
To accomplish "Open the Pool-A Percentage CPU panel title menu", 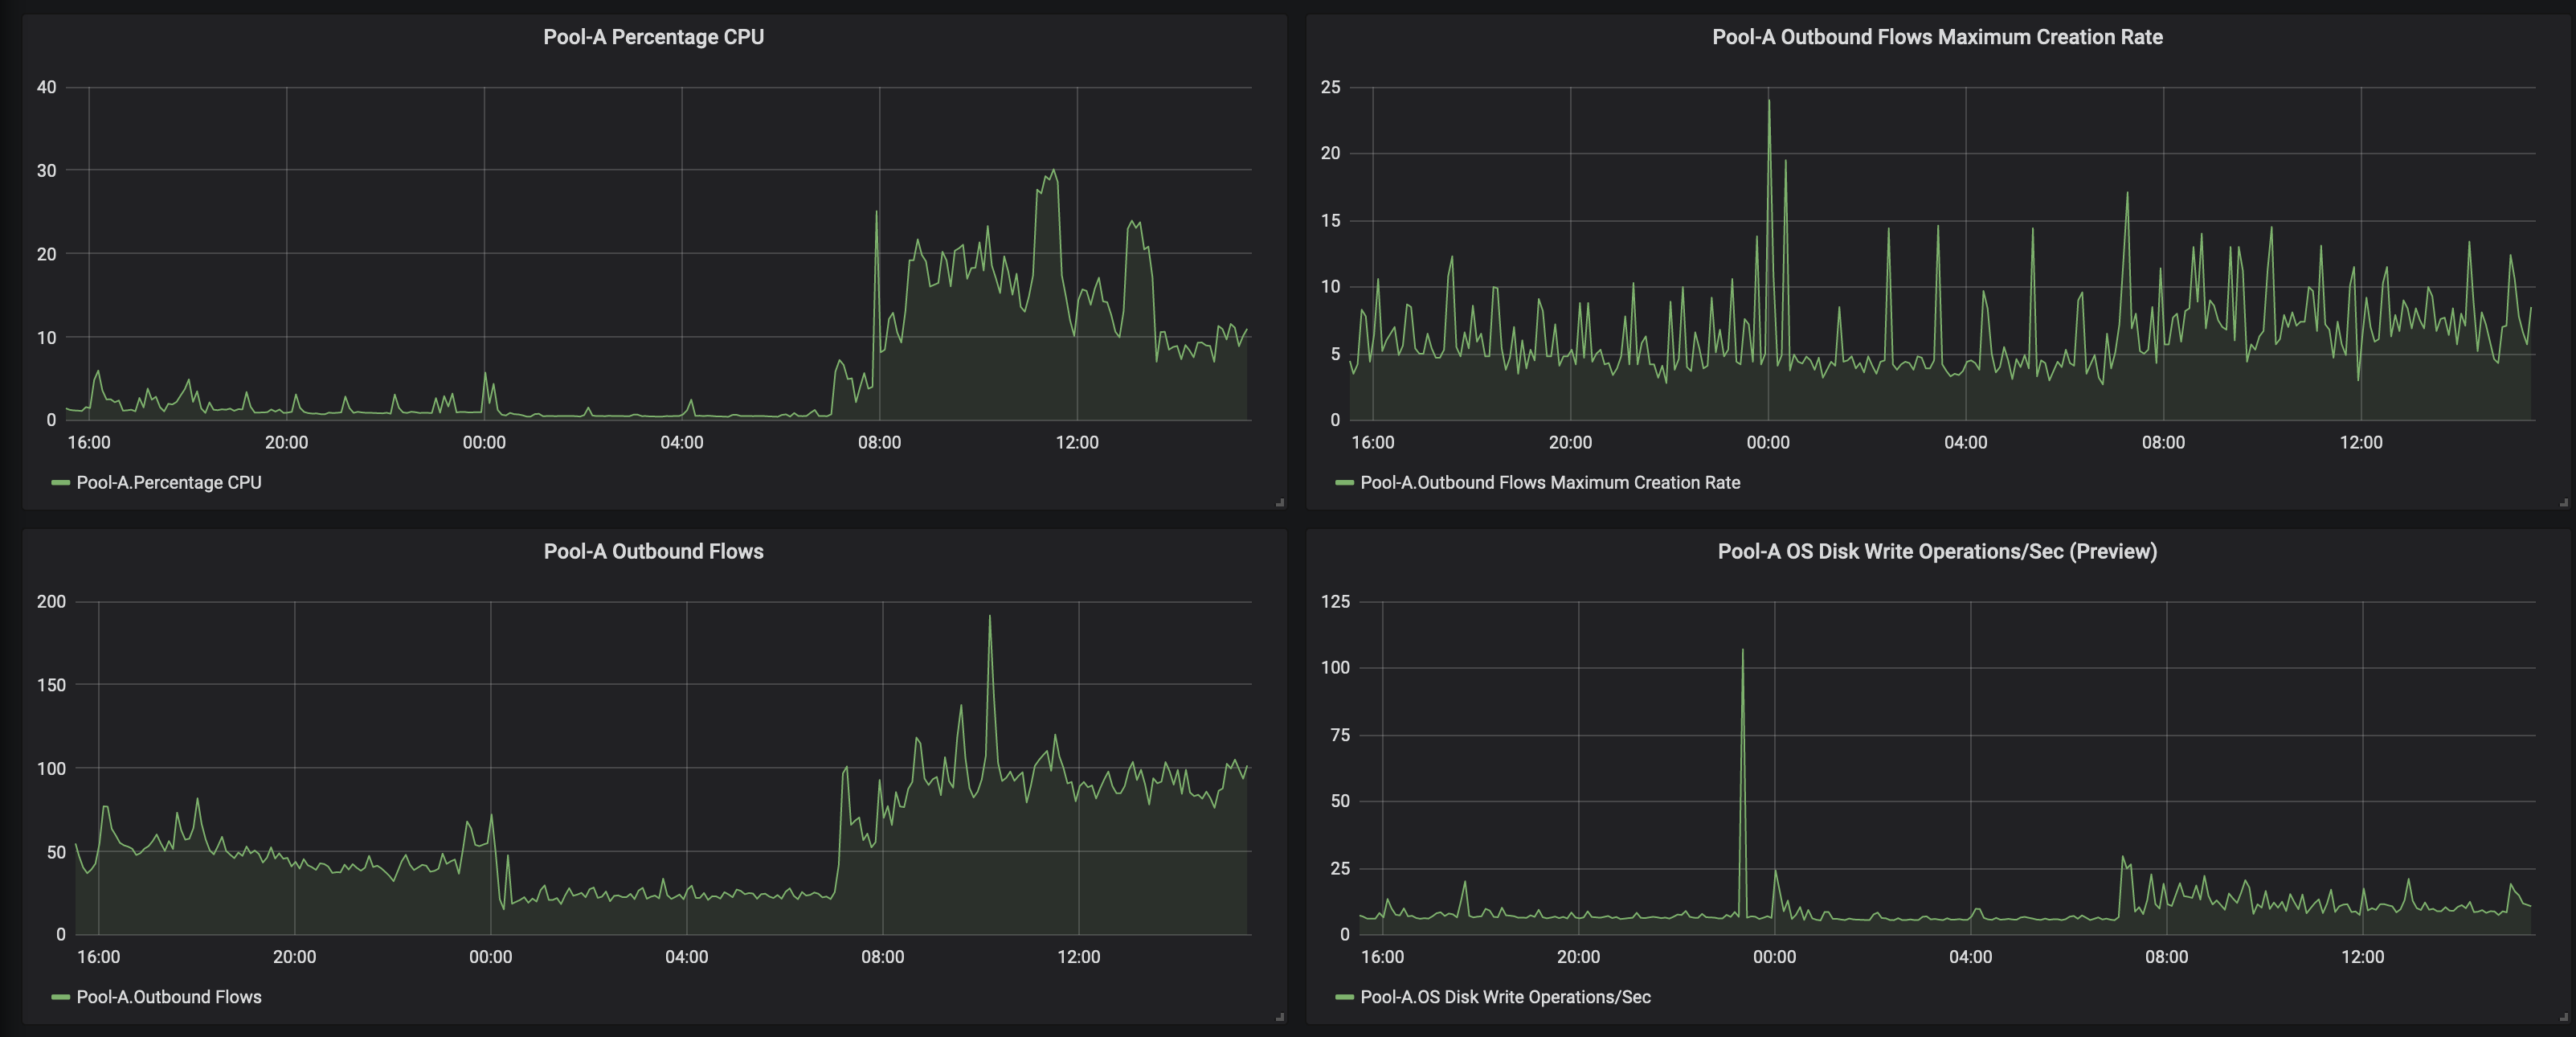I will click(653, 37).
